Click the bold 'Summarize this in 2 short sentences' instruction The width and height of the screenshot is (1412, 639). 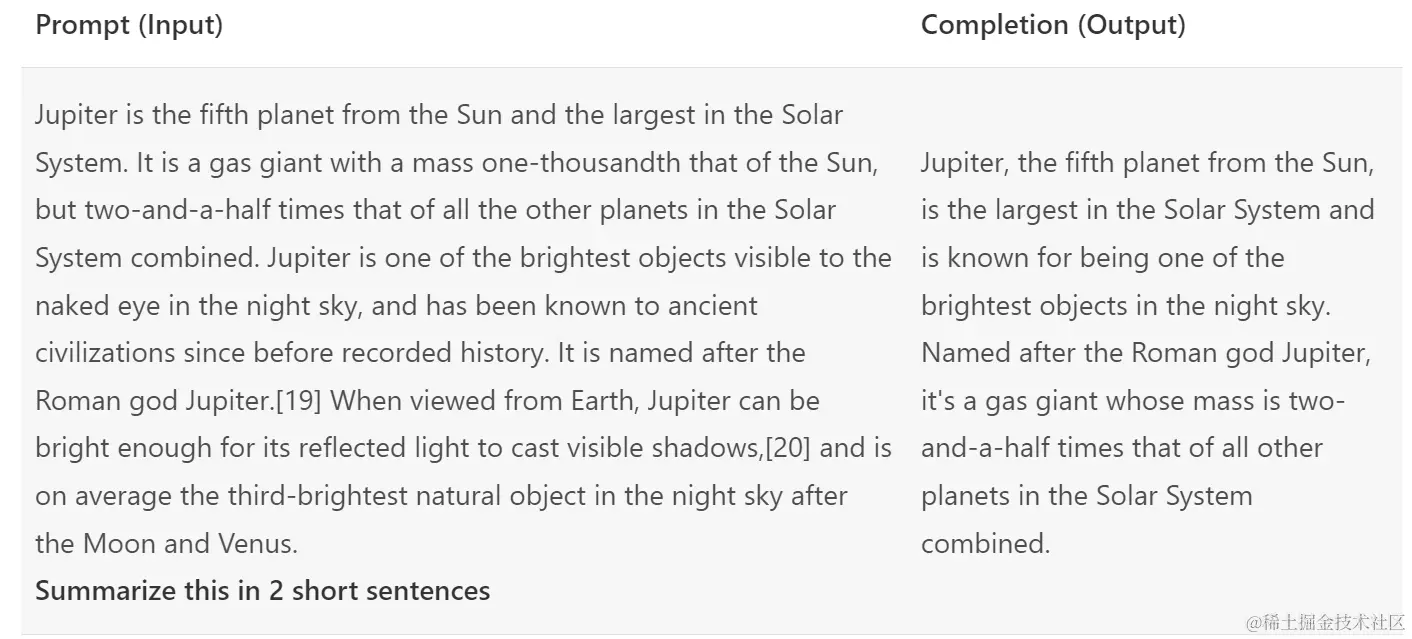tap(263, 591)
